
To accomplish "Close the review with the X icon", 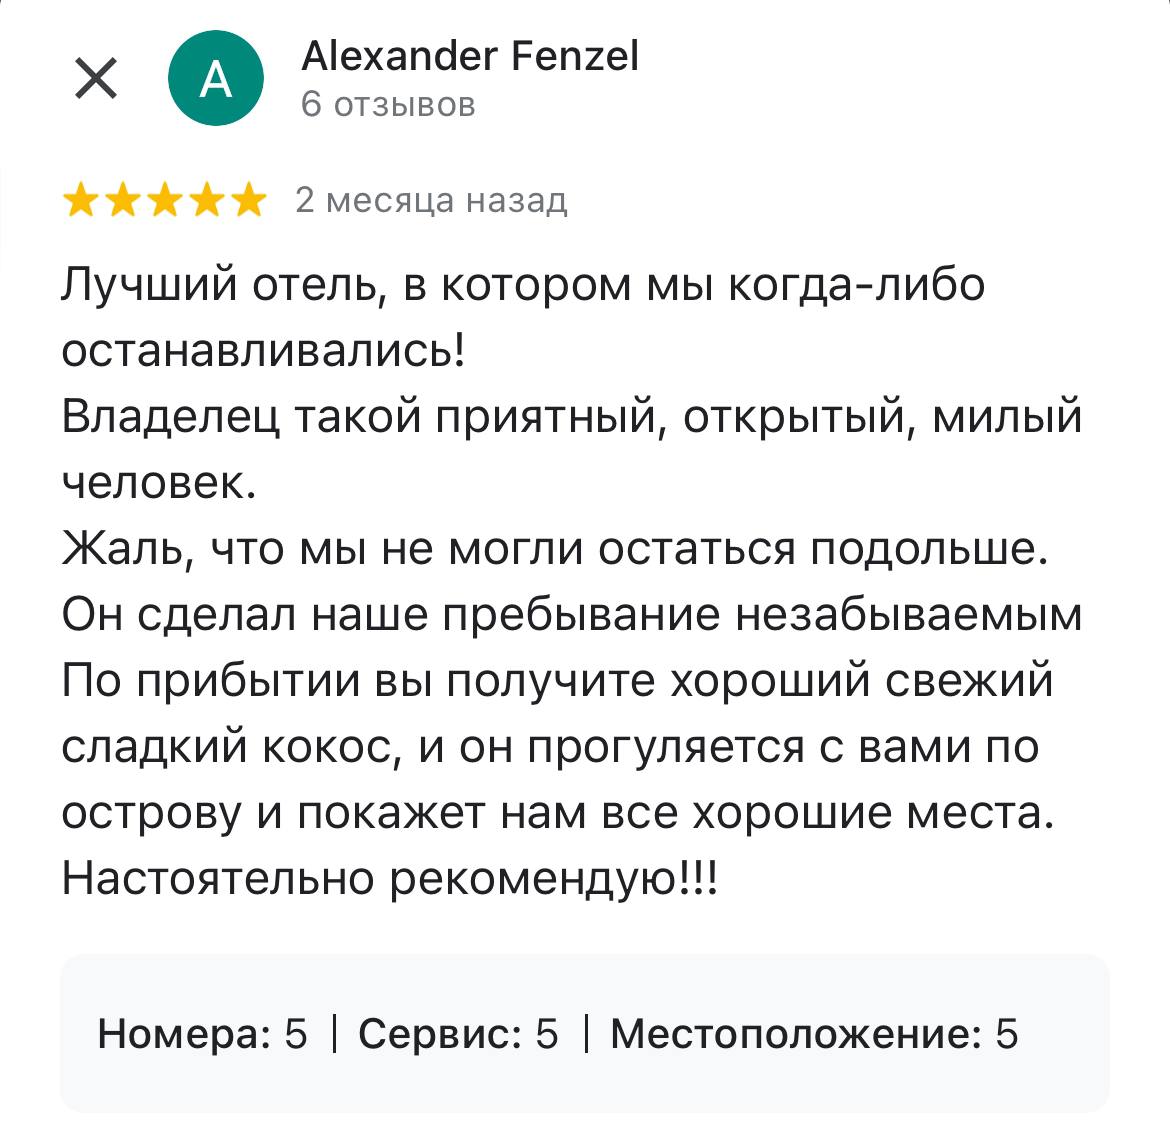I will coord(96,78).
